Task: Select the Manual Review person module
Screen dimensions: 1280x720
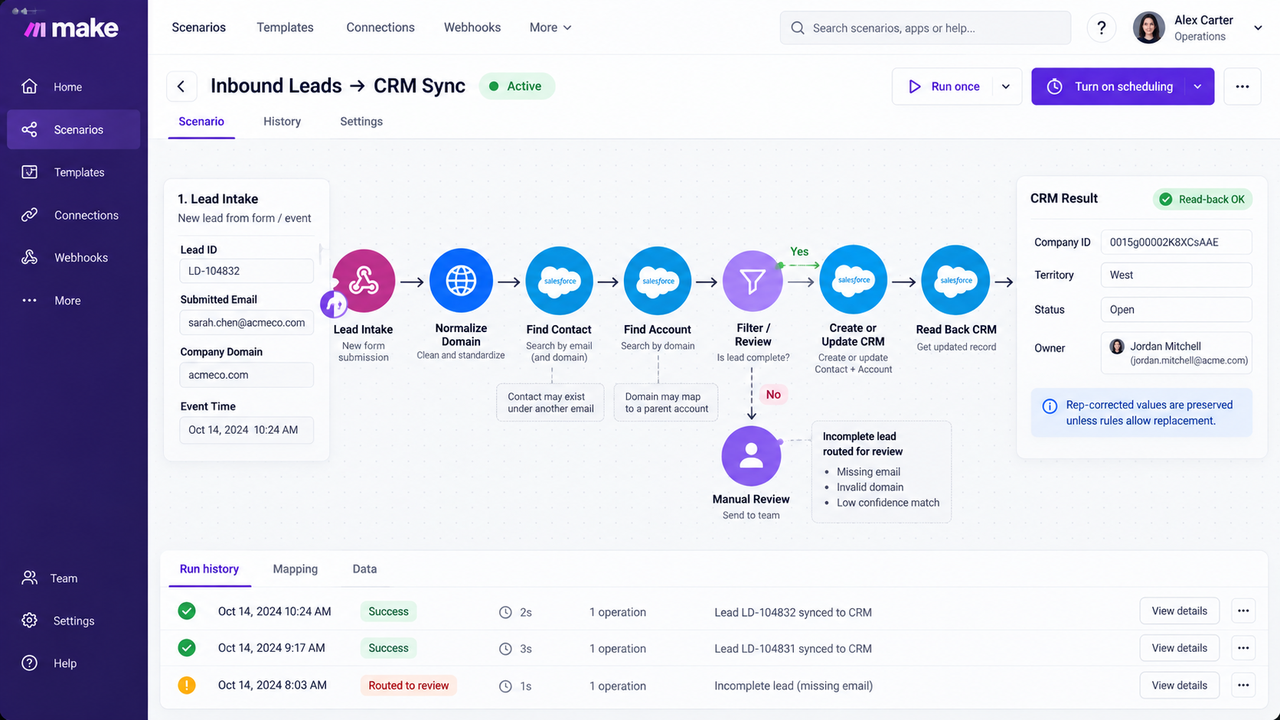Action: 751,456
